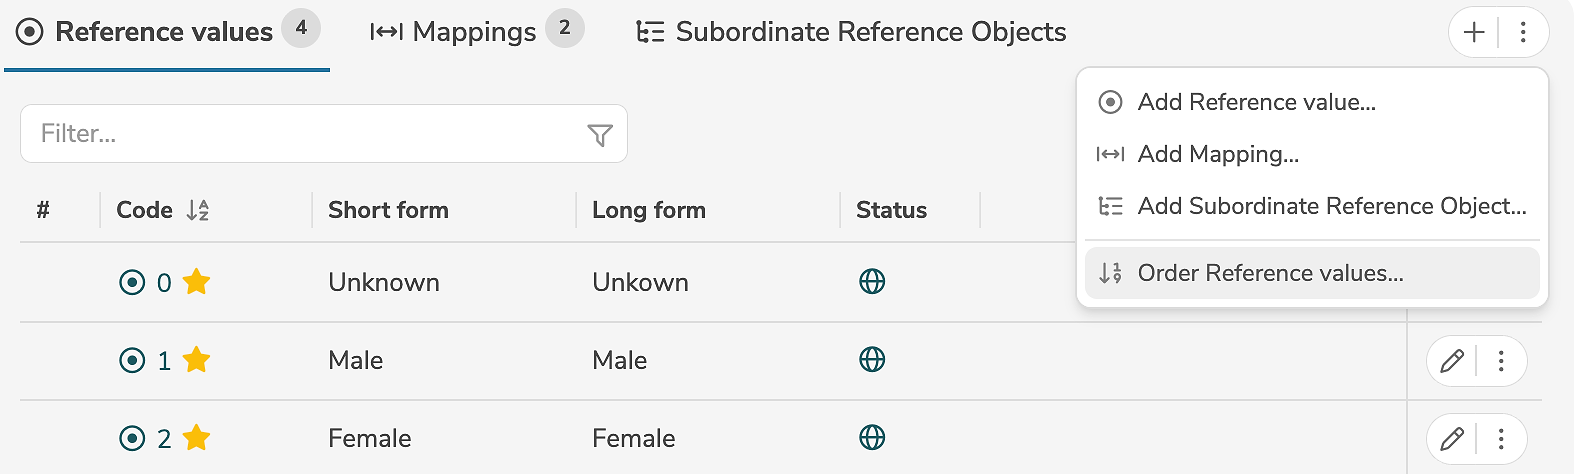This screenshot has width=1574, height=474.
Task: Open the top-right three-dot overflow menu
Action: point(1523,33)
